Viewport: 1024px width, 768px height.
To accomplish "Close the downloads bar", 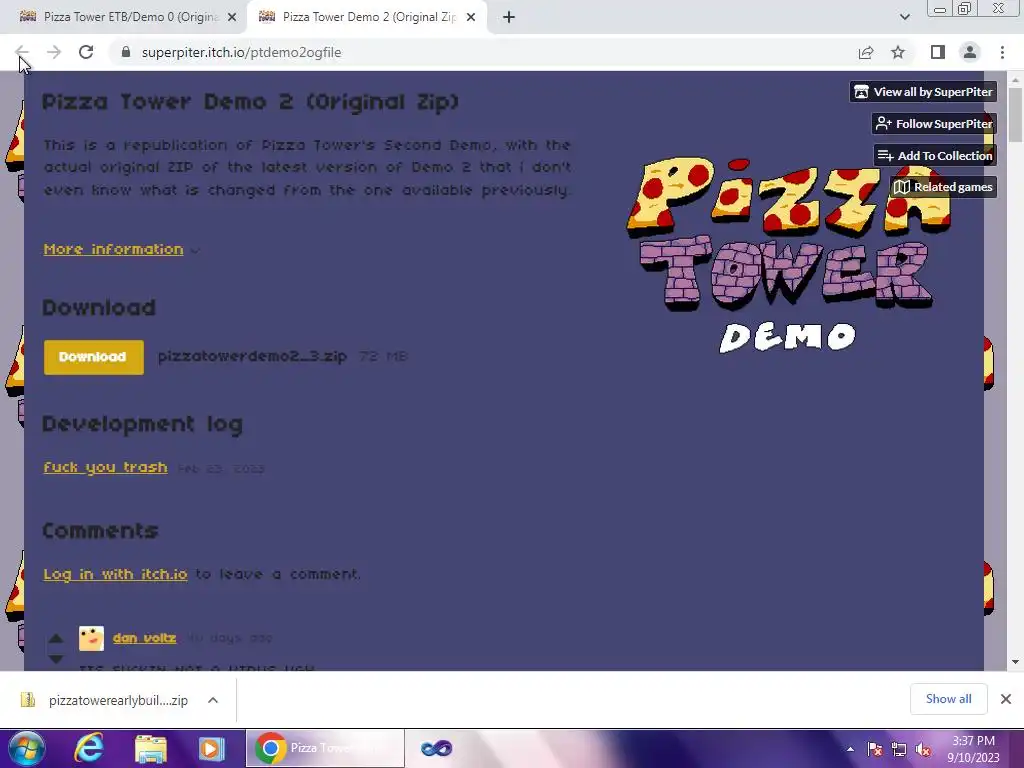I will [x=1006, y=699].
